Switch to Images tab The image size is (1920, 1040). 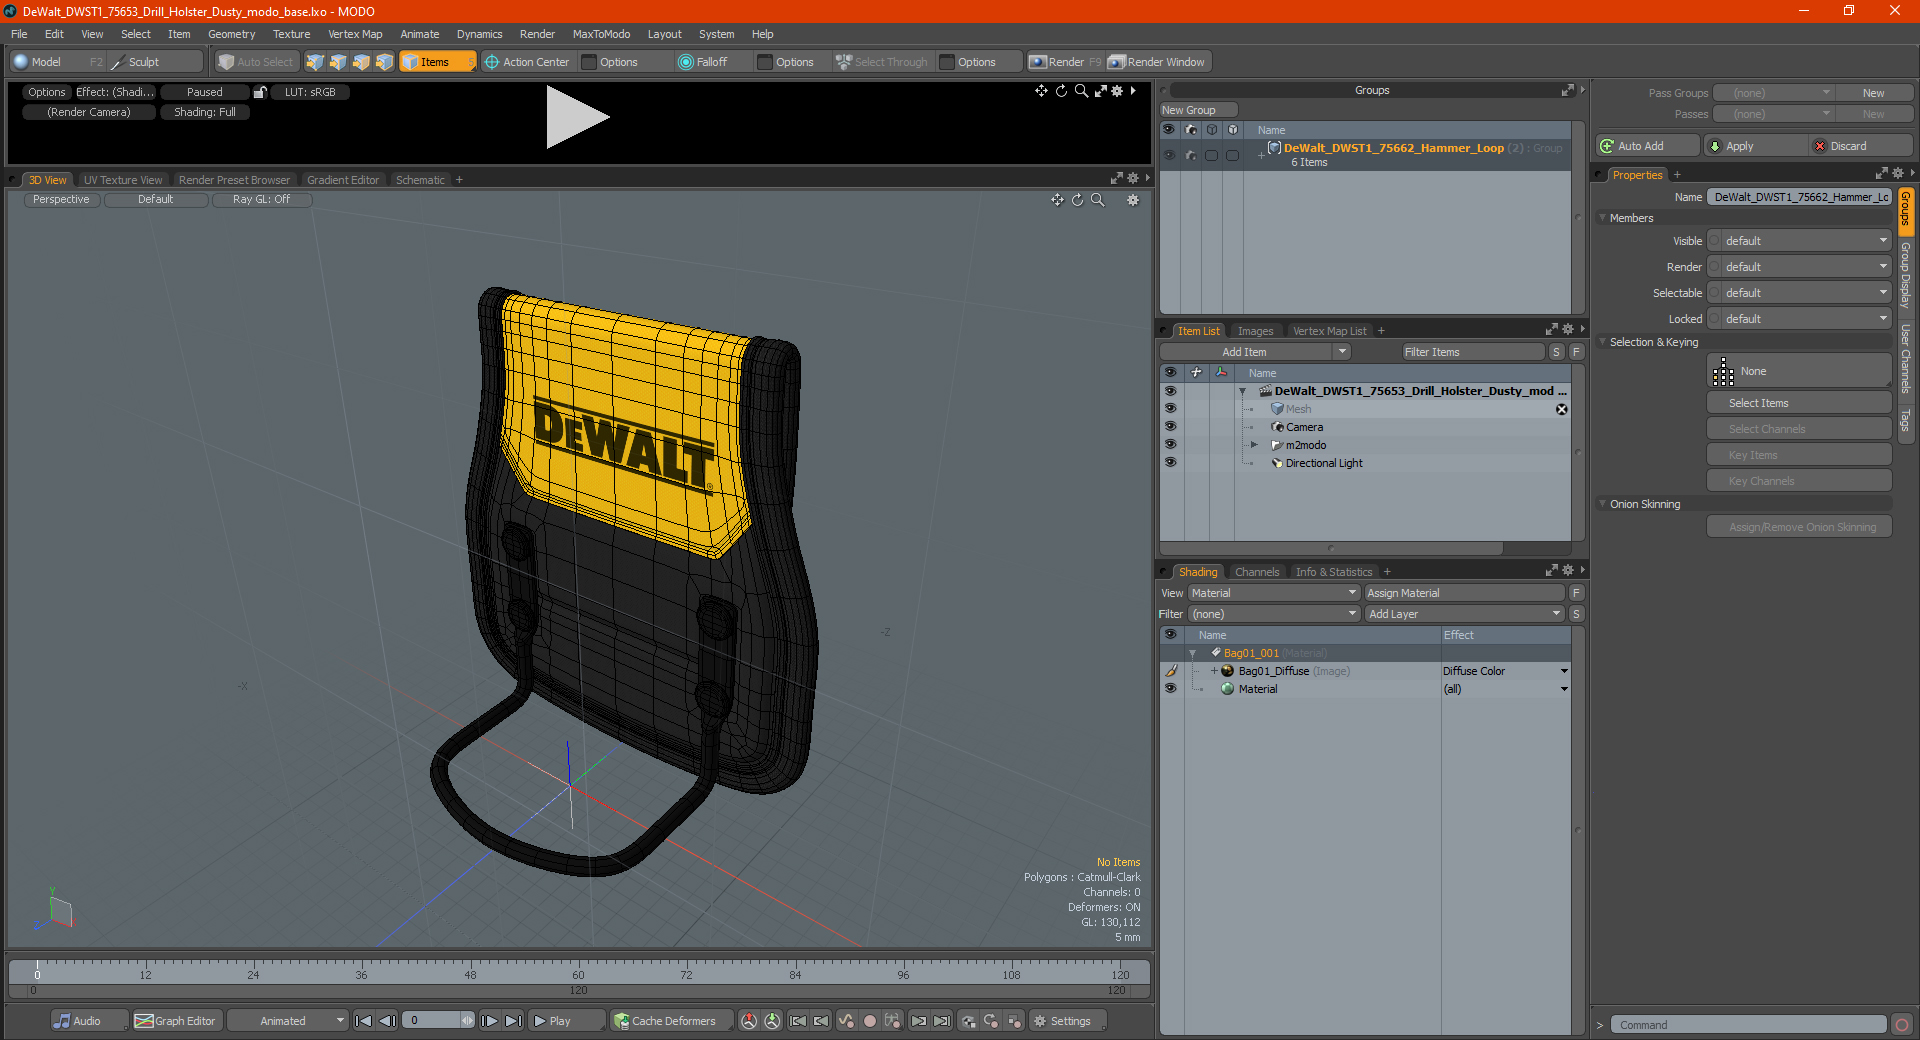click(x=1255, y=331)
